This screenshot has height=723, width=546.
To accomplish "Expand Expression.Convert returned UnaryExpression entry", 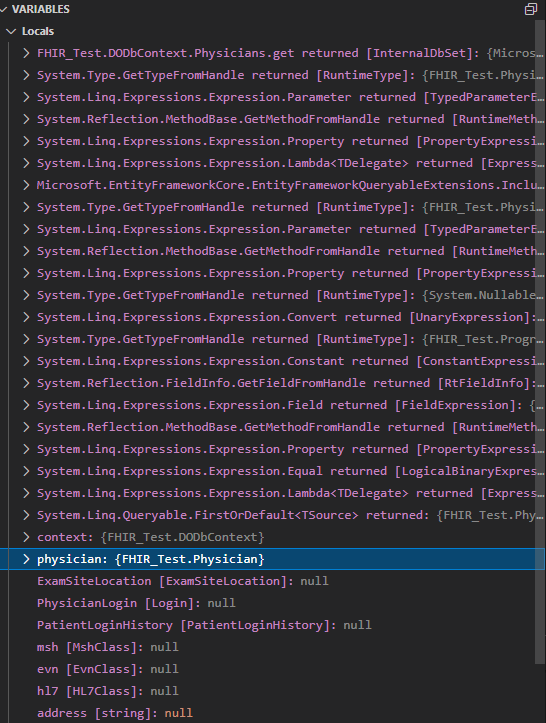I will pyautogui.click(x=27, y=317).
